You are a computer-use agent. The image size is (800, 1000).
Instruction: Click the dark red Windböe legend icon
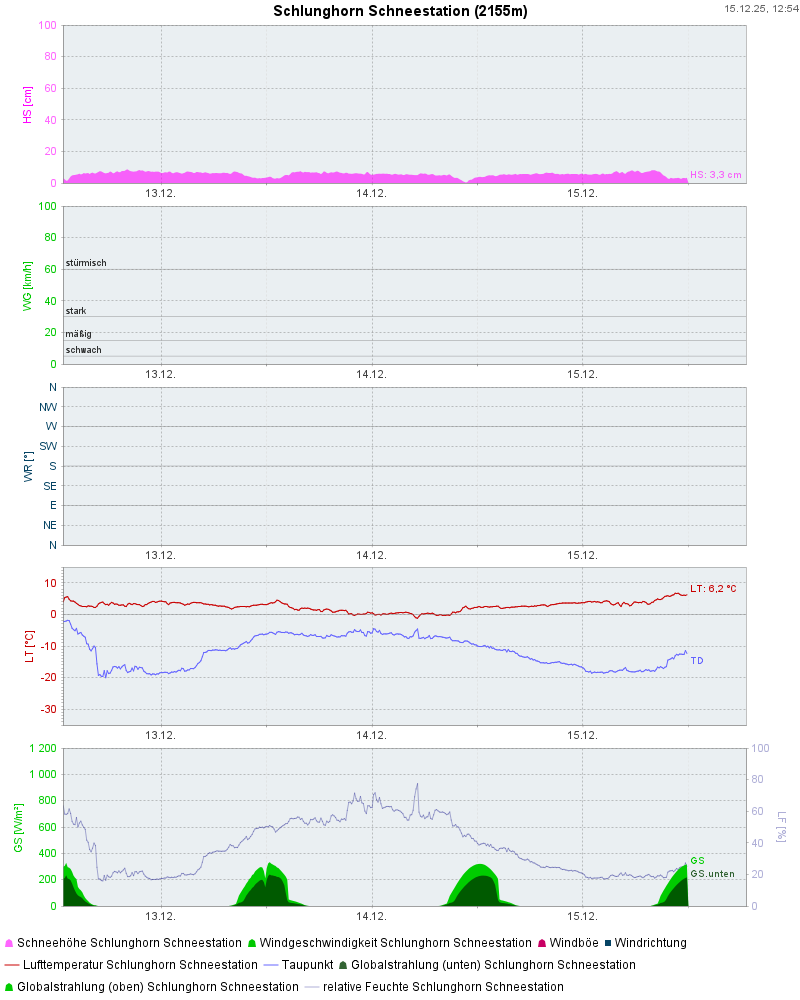[x=541, y=943]
